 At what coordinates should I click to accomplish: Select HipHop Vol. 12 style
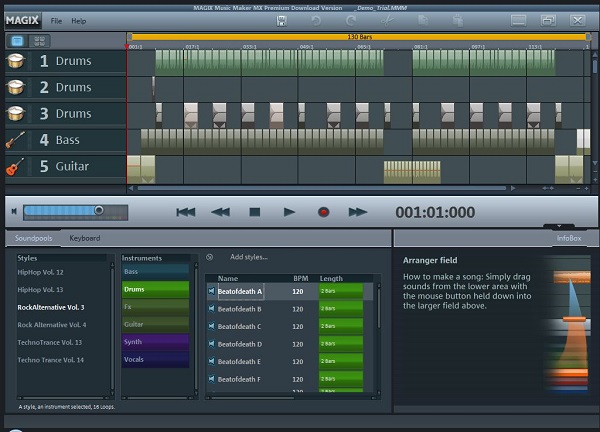[40, 272]
